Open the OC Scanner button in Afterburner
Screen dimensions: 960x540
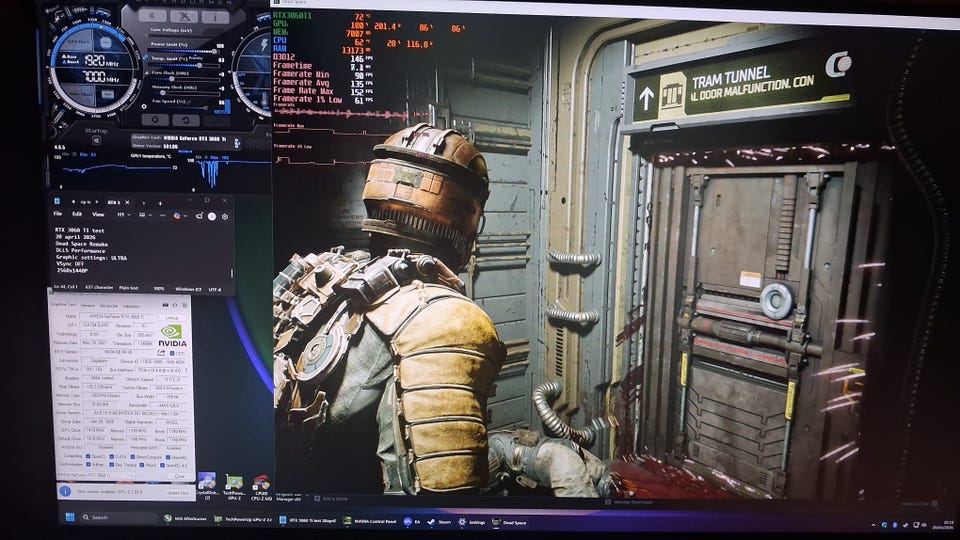tap(184, 17)
